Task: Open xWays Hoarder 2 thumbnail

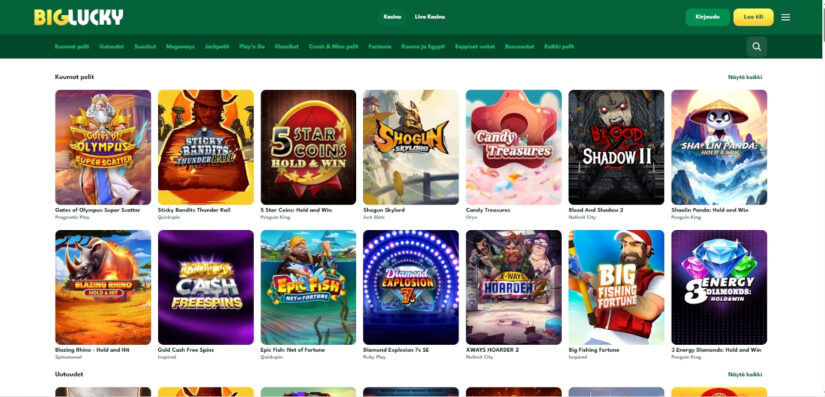Action: (514, 287)
